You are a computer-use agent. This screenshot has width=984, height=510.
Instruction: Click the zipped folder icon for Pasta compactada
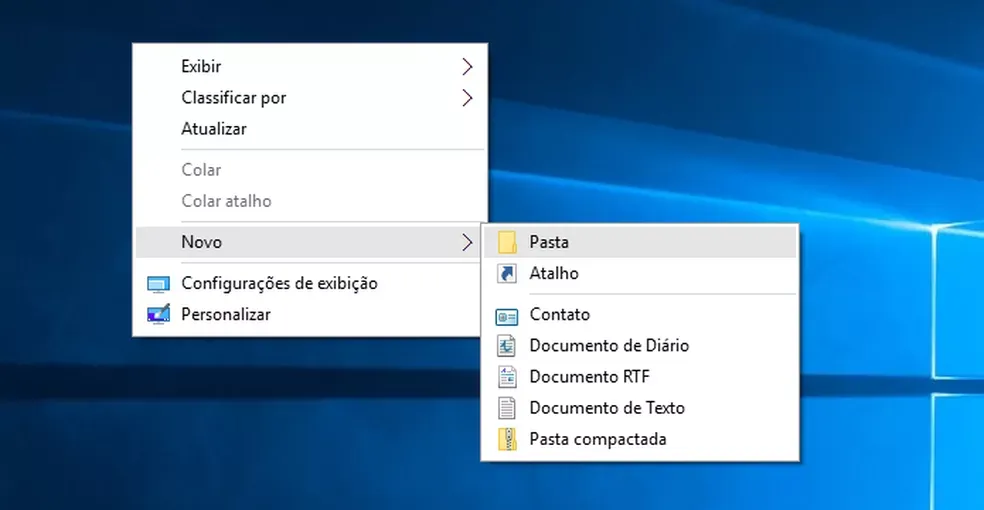[x=507, y=439]
